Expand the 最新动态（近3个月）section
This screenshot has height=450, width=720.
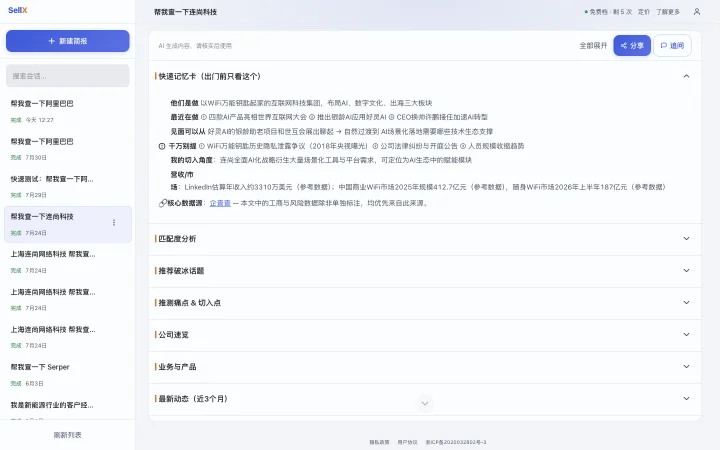686,399
